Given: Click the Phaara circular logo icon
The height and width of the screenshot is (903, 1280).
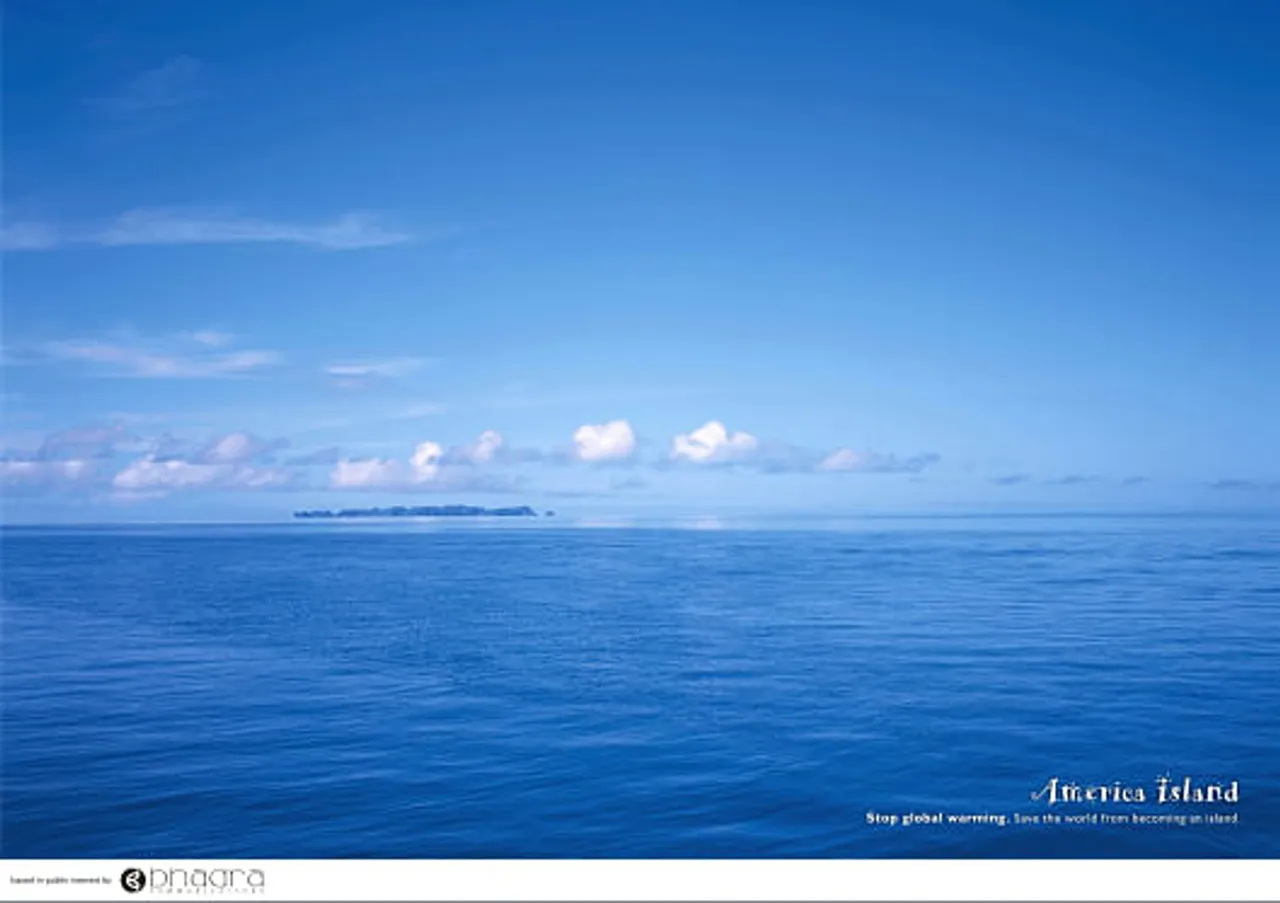Looking at the screenshot, I should point(132,880).
